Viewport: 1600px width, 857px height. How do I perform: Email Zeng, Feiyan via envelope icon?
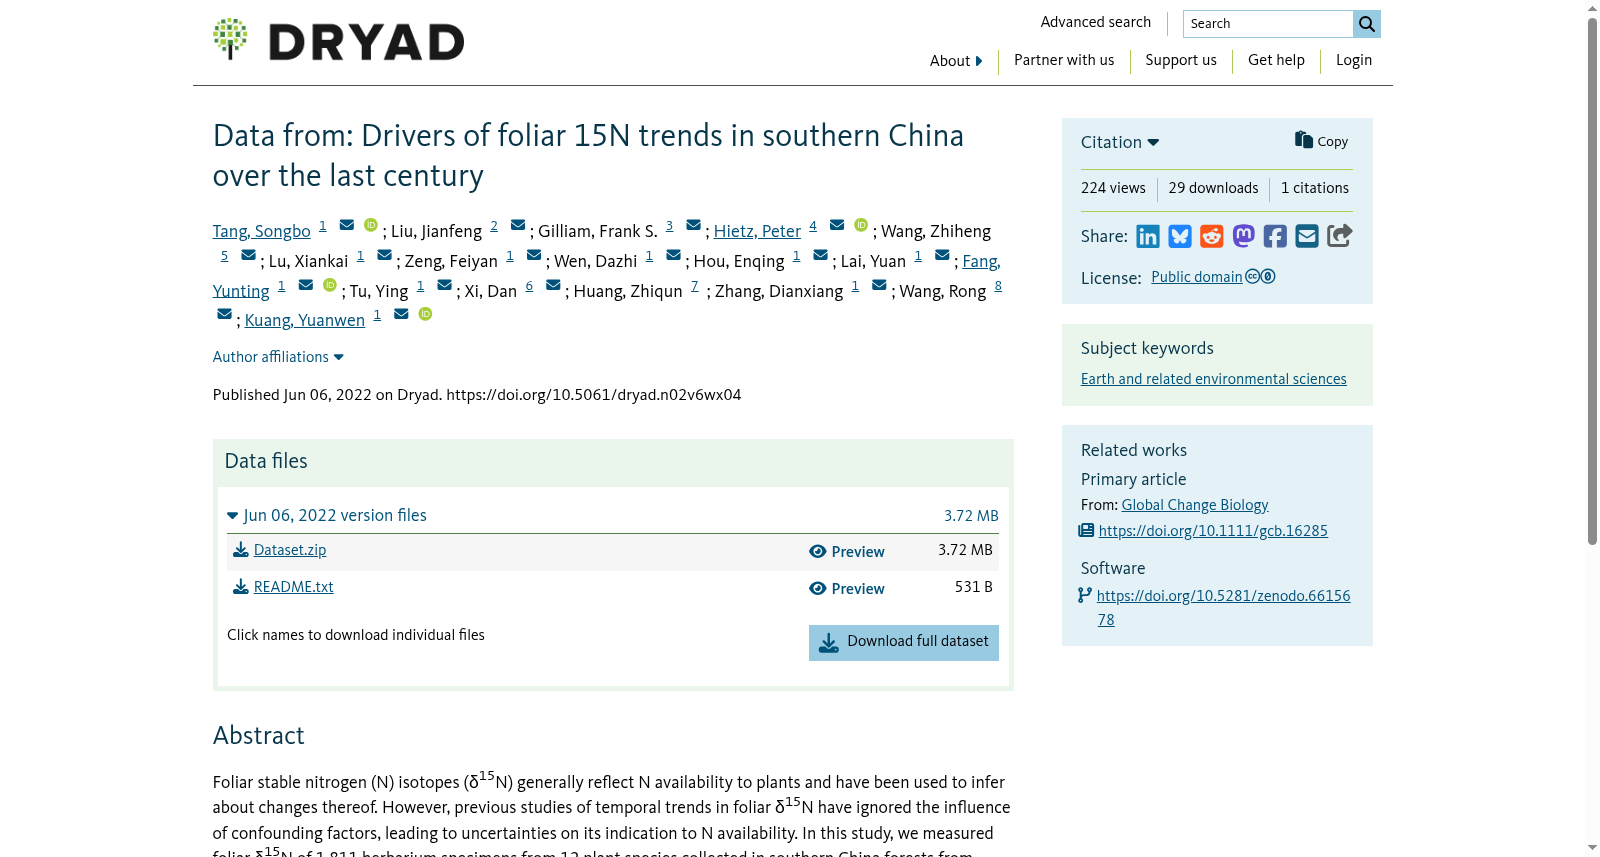click(x=534, y=255)
